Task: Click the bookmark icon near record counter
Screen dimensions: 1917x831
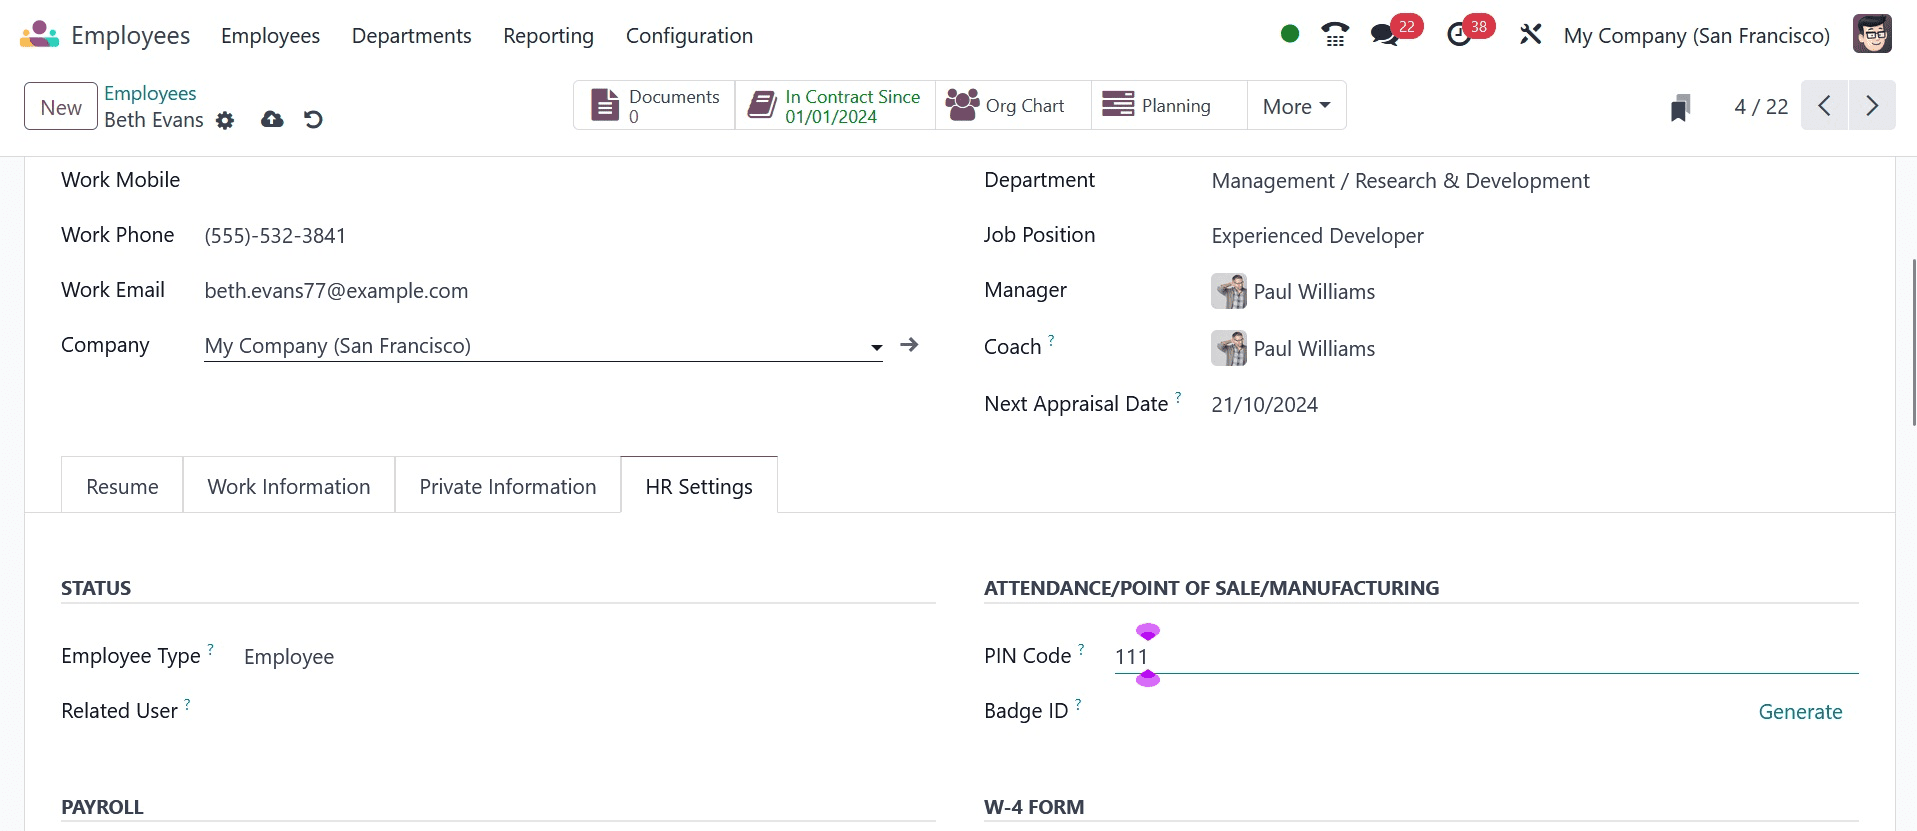Action: coord(1680,107)
